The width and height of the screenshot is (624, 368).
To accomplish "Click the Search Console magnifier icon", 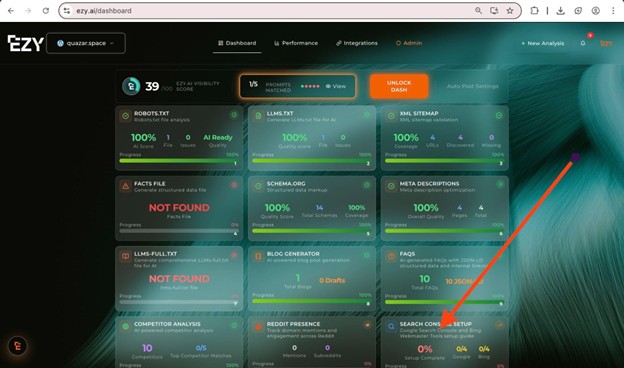I will pos(391,327).
